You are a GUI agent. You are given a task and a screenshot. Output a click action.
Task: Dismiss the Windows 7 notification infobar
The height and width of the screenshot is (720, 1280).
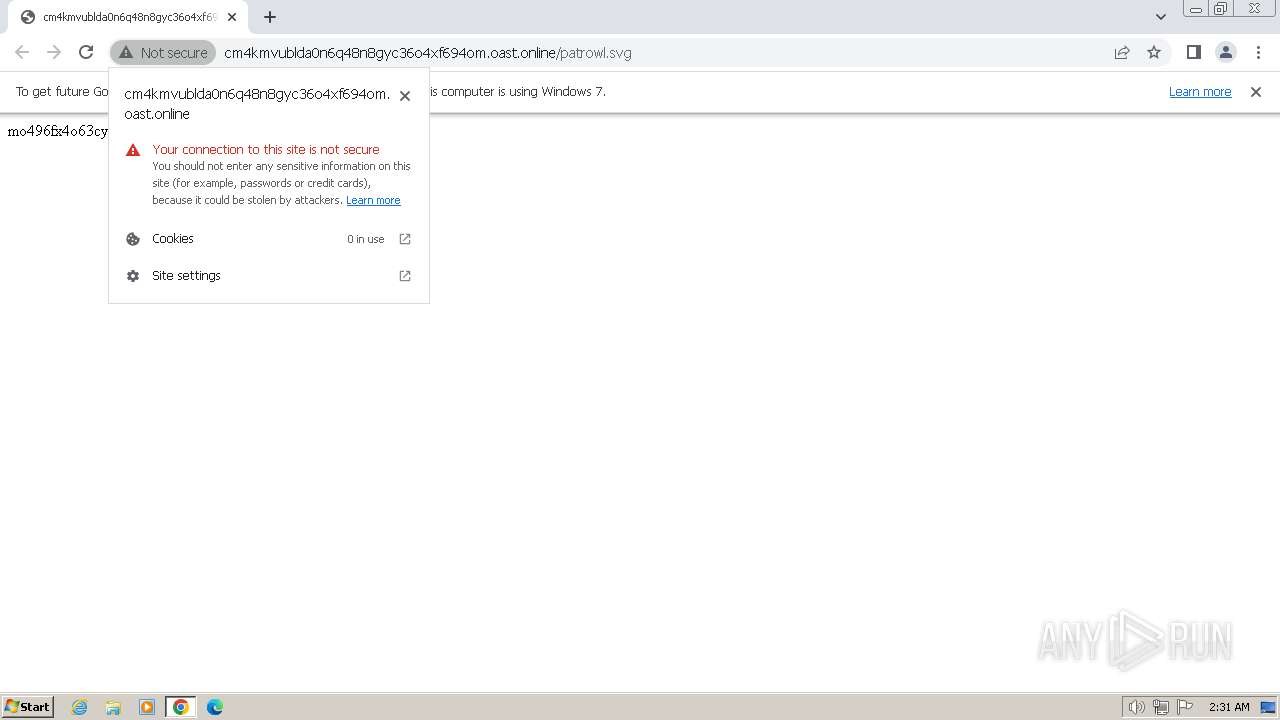tap(1256, 92)
